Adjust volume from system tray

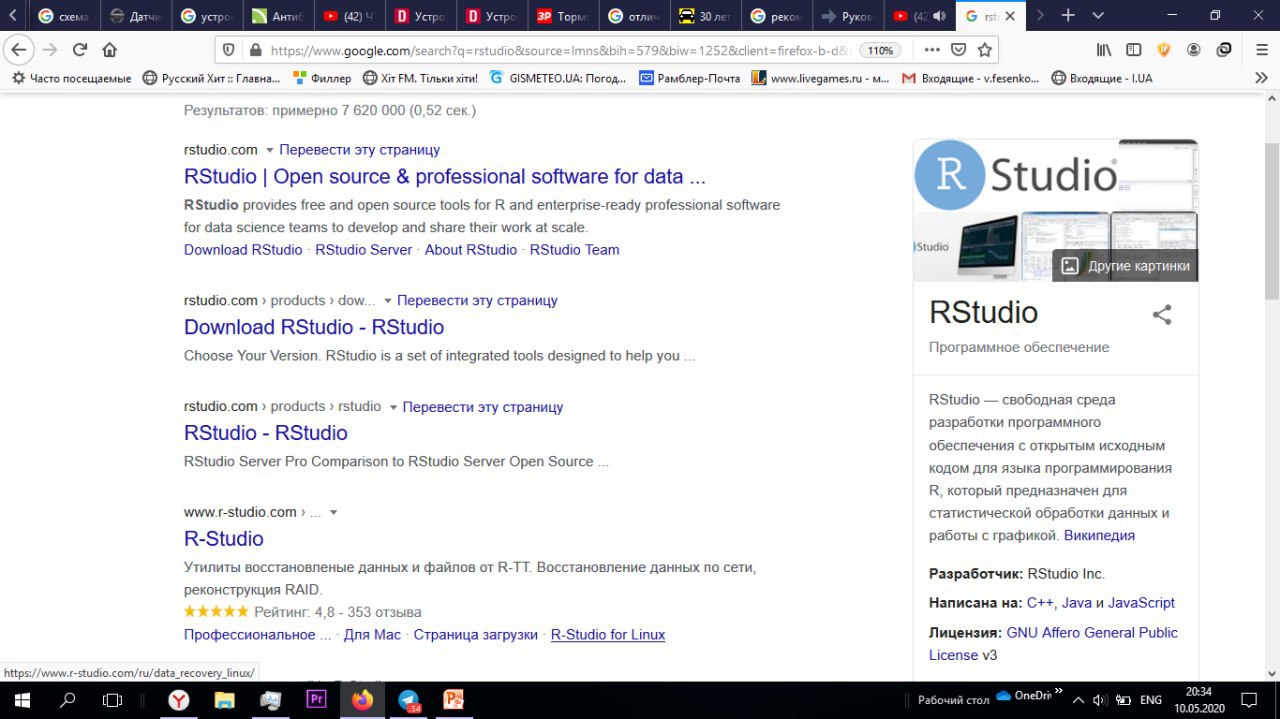tap(1098, 700)
